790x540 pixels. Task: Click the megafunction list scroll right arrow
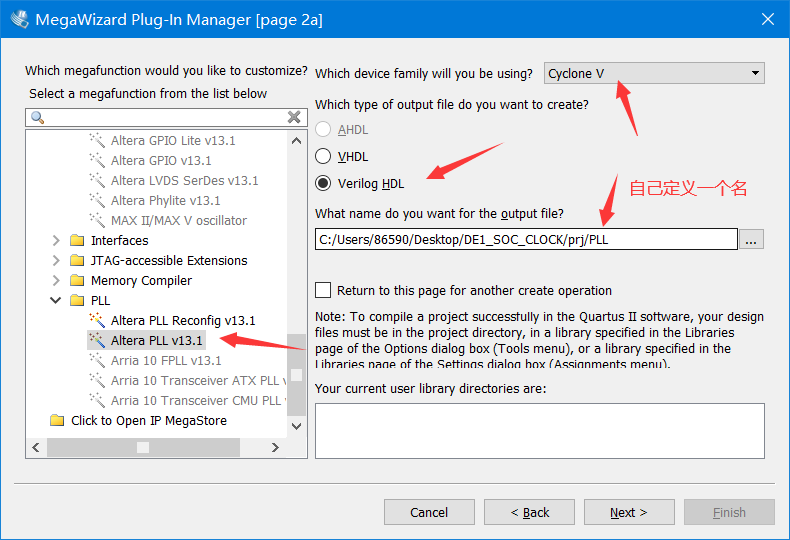(275, 447)
